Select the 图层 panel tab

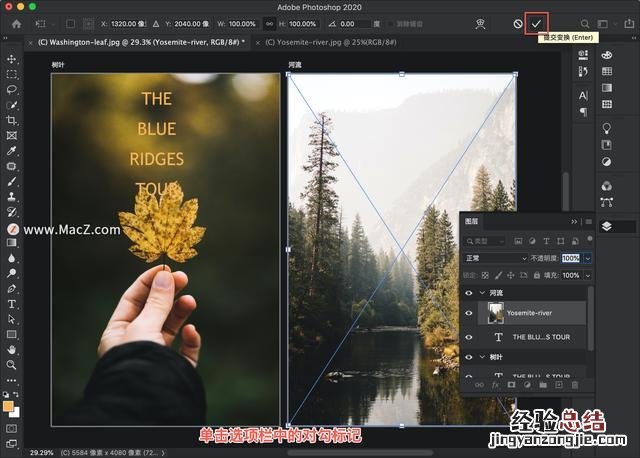(471, 221)
